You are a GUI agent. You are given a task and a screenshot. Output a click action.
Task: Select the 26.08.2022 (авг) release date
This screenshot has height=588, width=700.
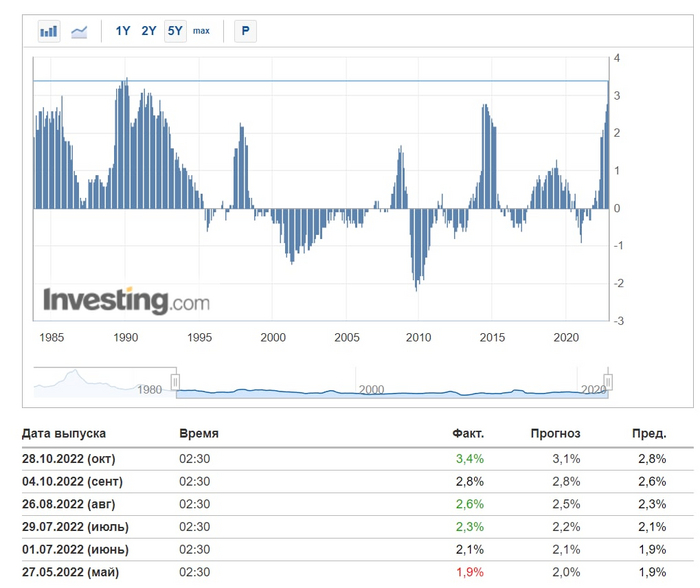(x=68, y=504)
